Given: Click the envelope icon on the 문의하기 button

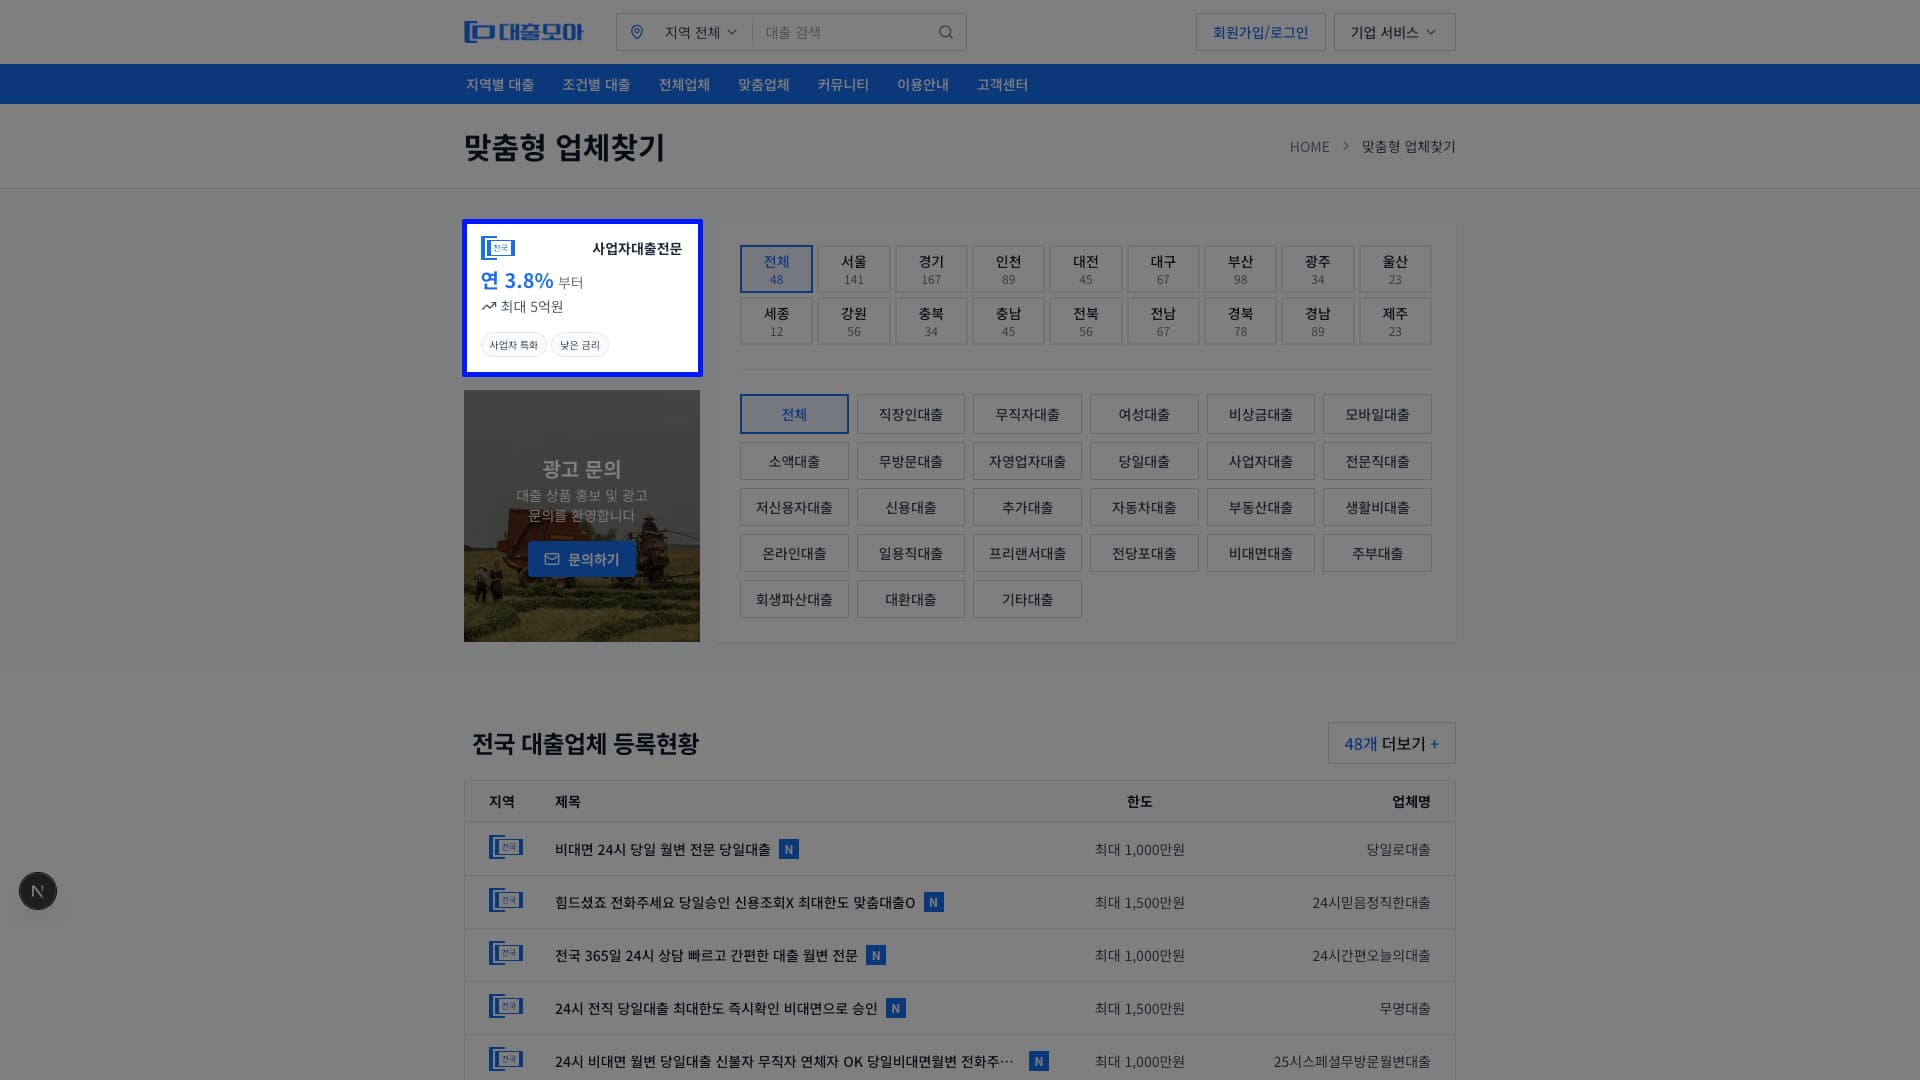Looking at the screenshot, I should point(552,559).
